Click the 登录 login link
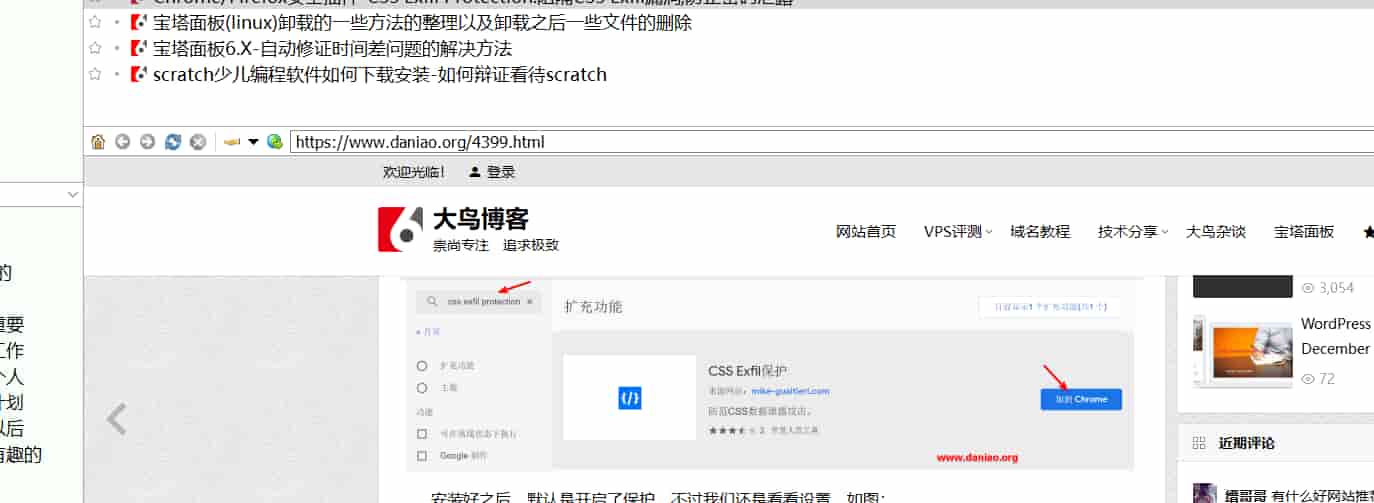Screen dimensions: 1374x503 501,172
